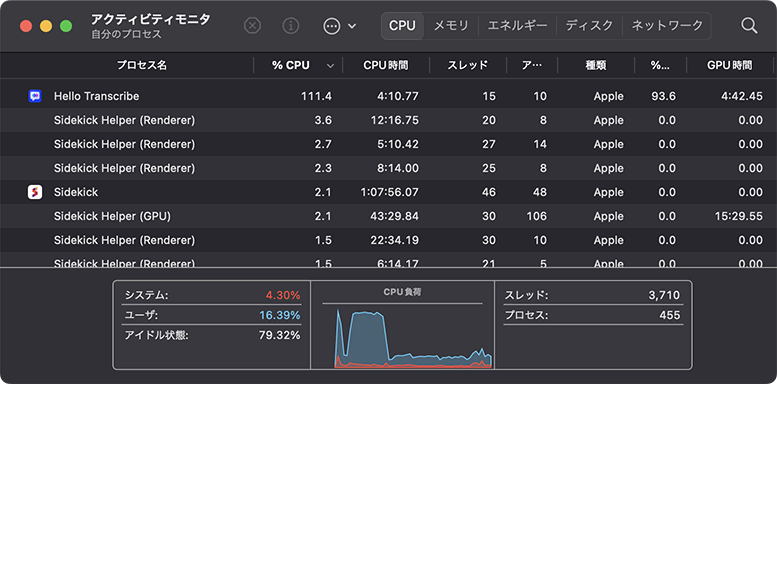Sort by 種類 column header
777x581 pixels.
(x=596, y=65)
